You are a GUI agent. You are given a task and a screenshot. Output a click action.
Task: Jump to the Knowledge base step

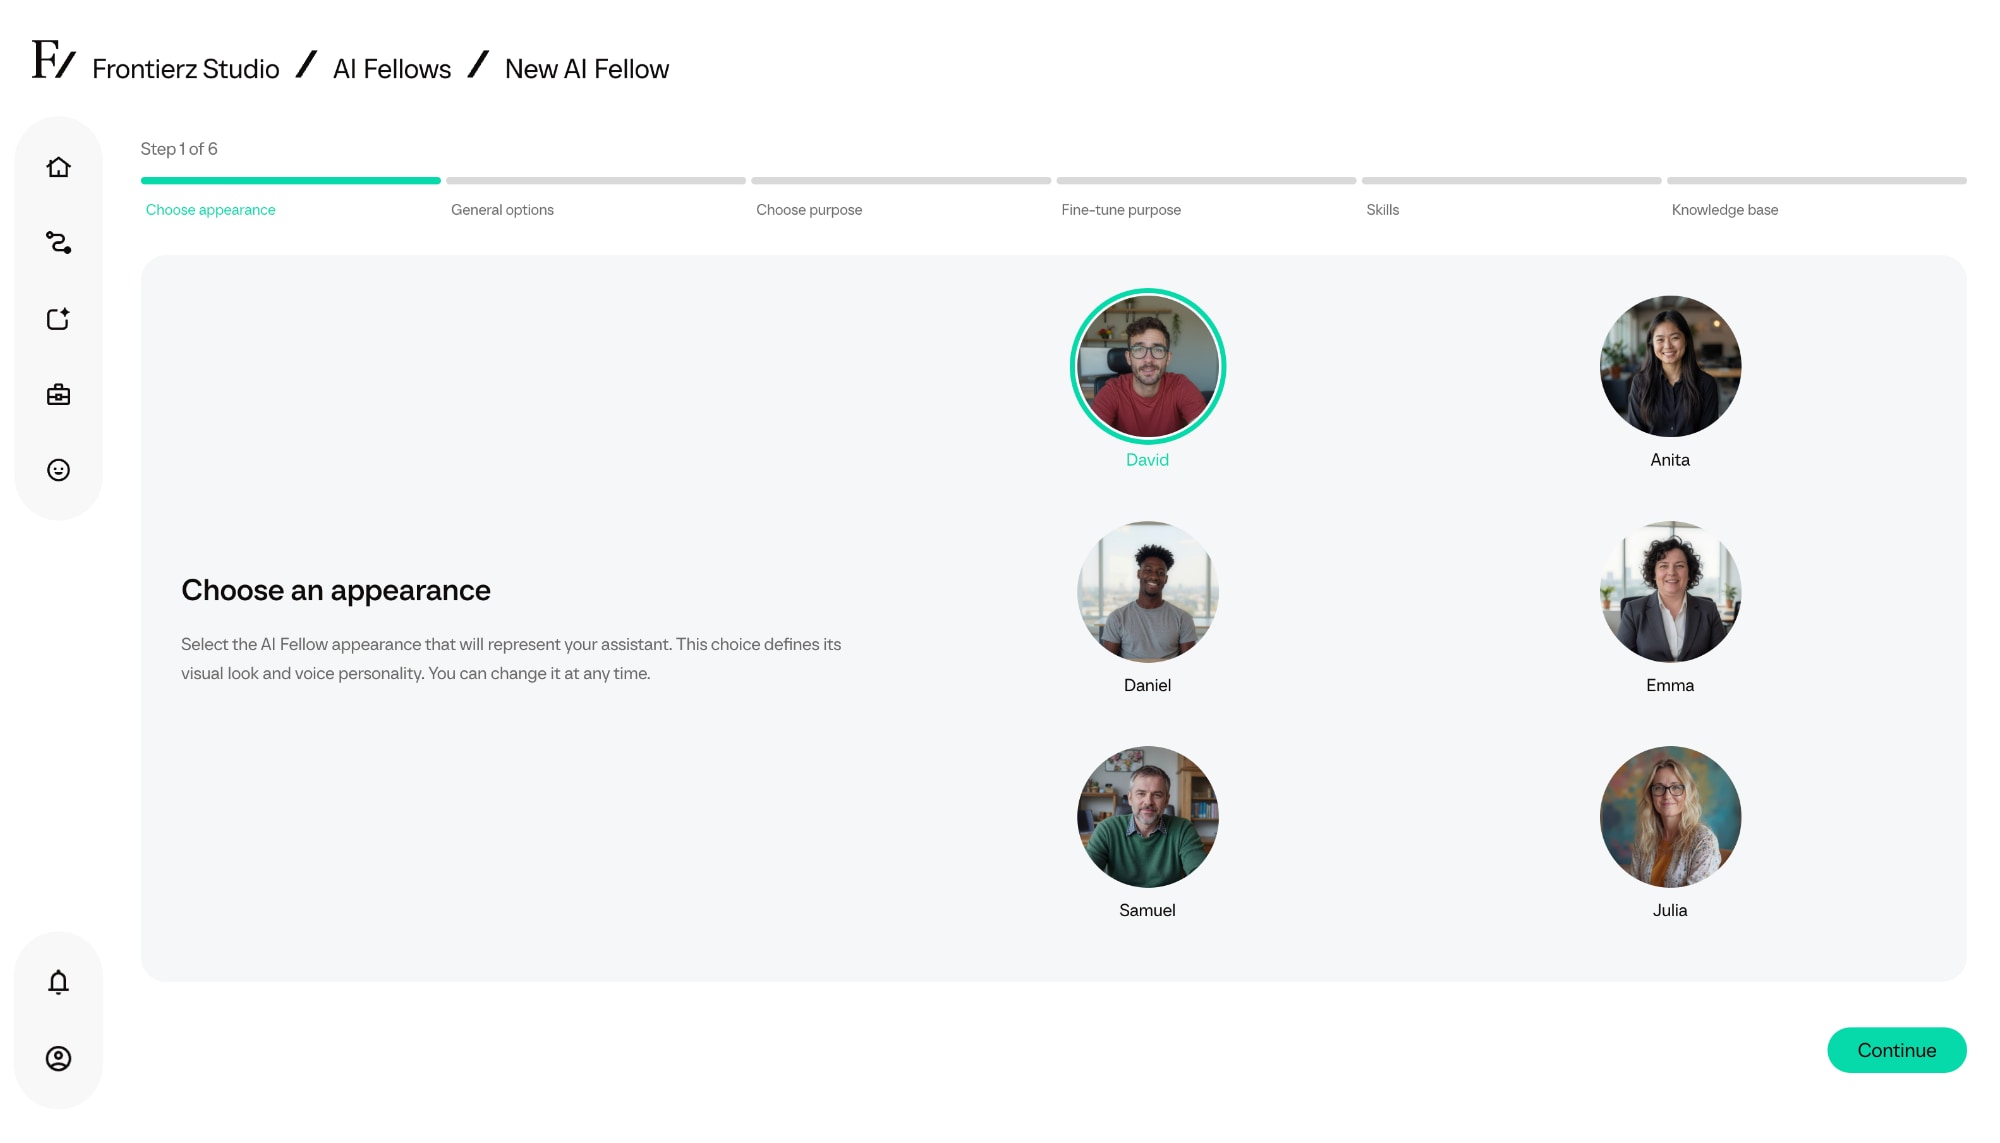point(1724,210)
